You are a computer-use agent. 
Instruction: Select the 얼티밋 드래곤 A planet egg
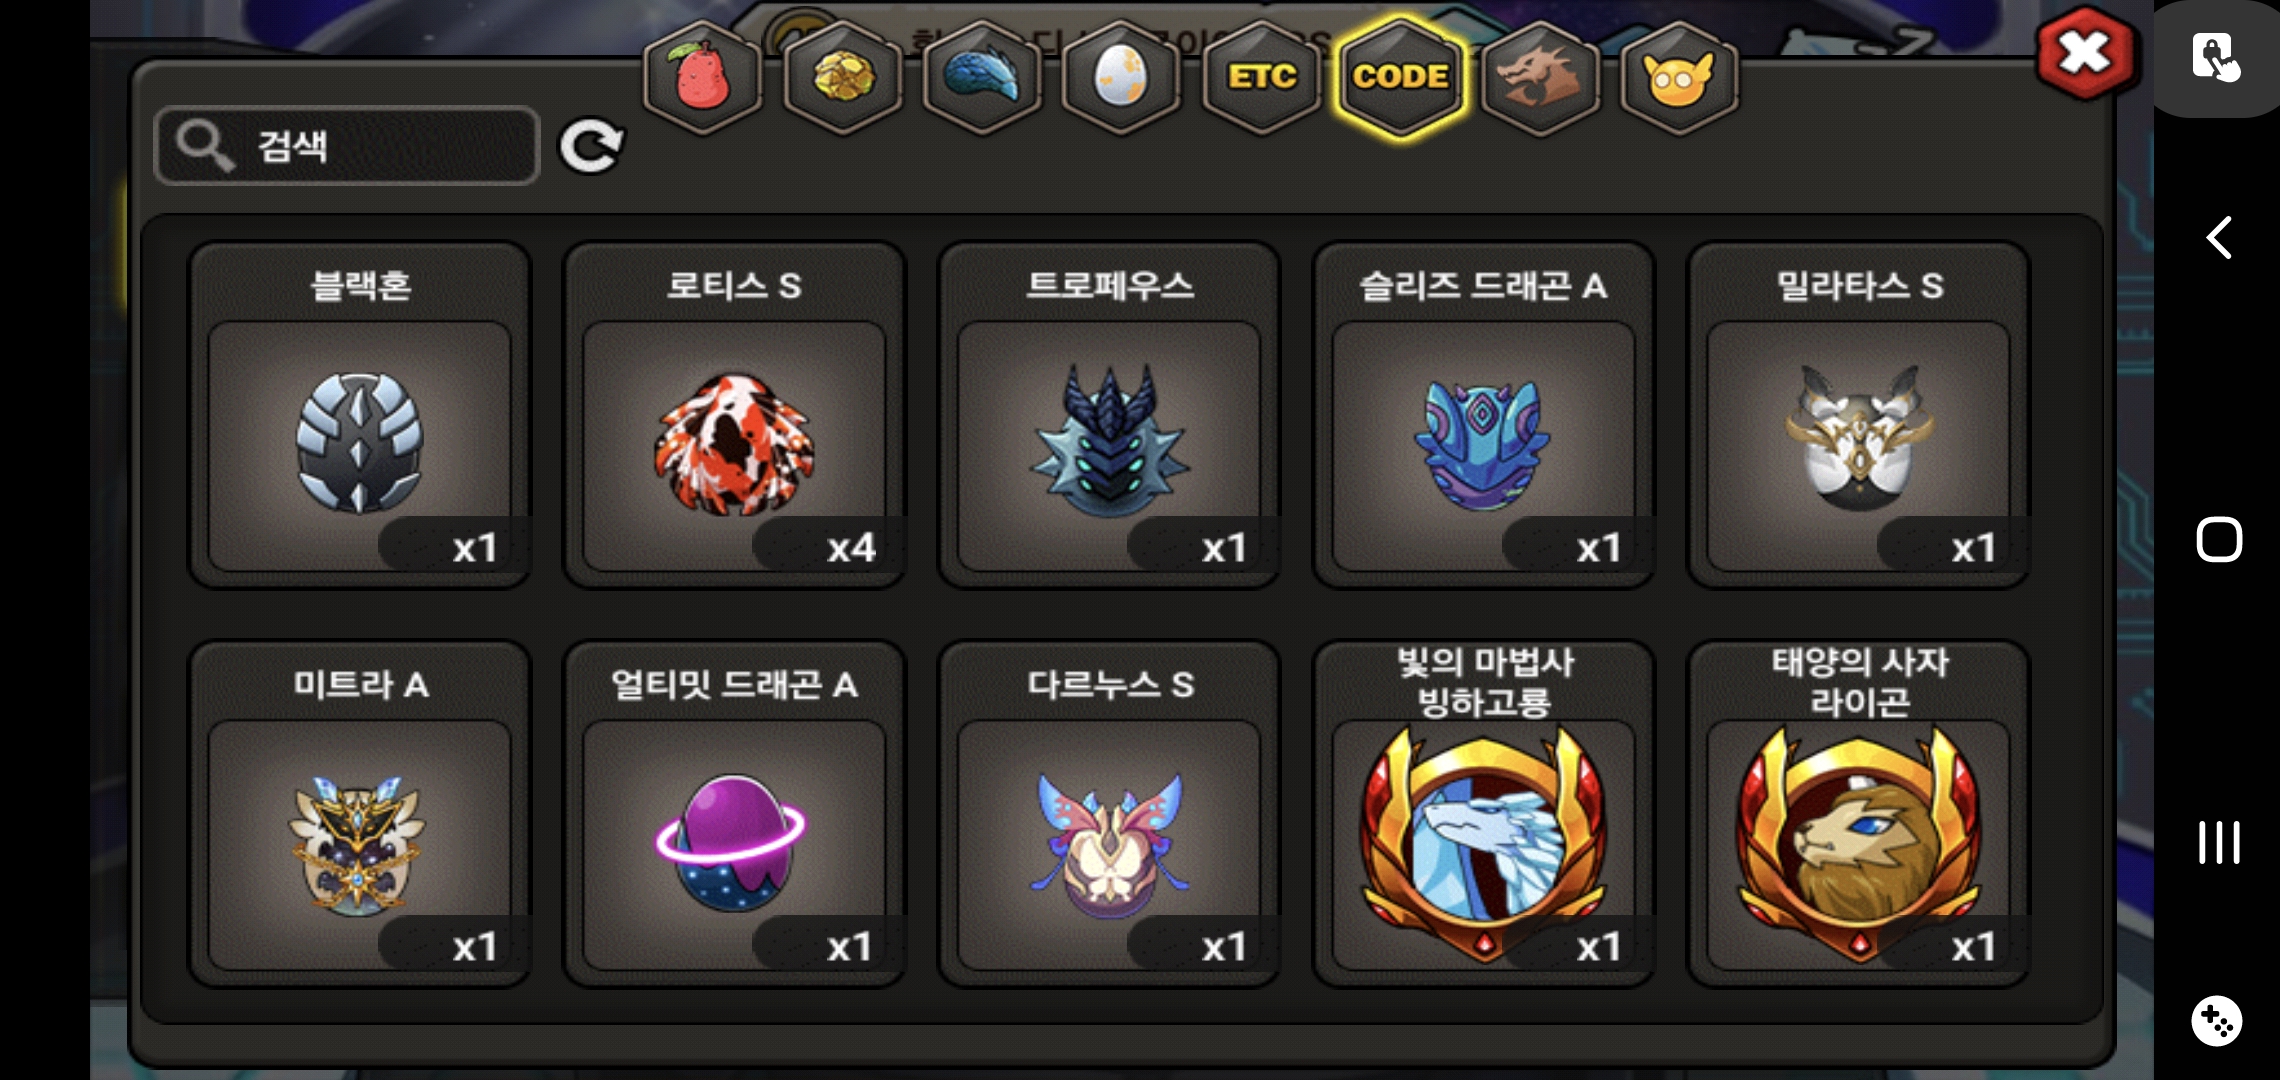pyautogui.click(x=734, y=814)
